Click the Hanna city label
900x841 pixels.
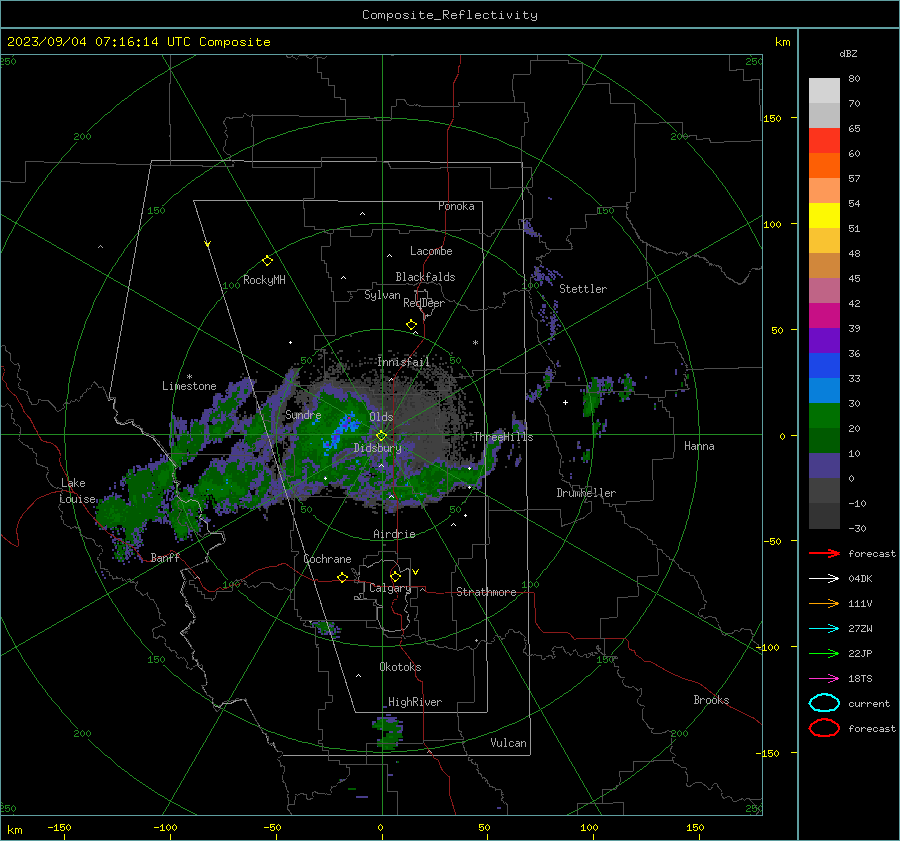[699, 446]
